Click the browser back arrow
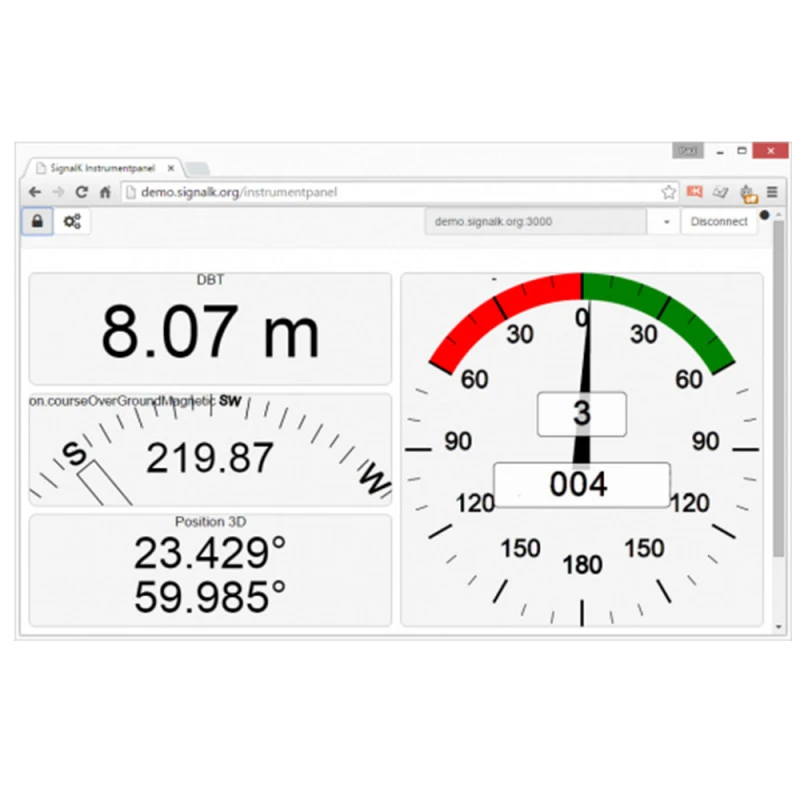Image resolution: width=800 pixels, height=800 pixels. (x=35, y=192)
